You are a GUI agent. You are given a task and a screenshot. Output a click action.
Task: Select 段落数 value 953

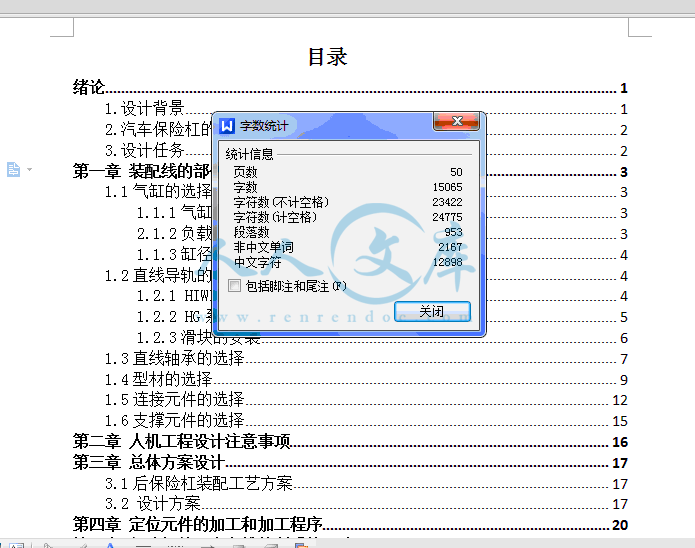[x=453, y=232]
